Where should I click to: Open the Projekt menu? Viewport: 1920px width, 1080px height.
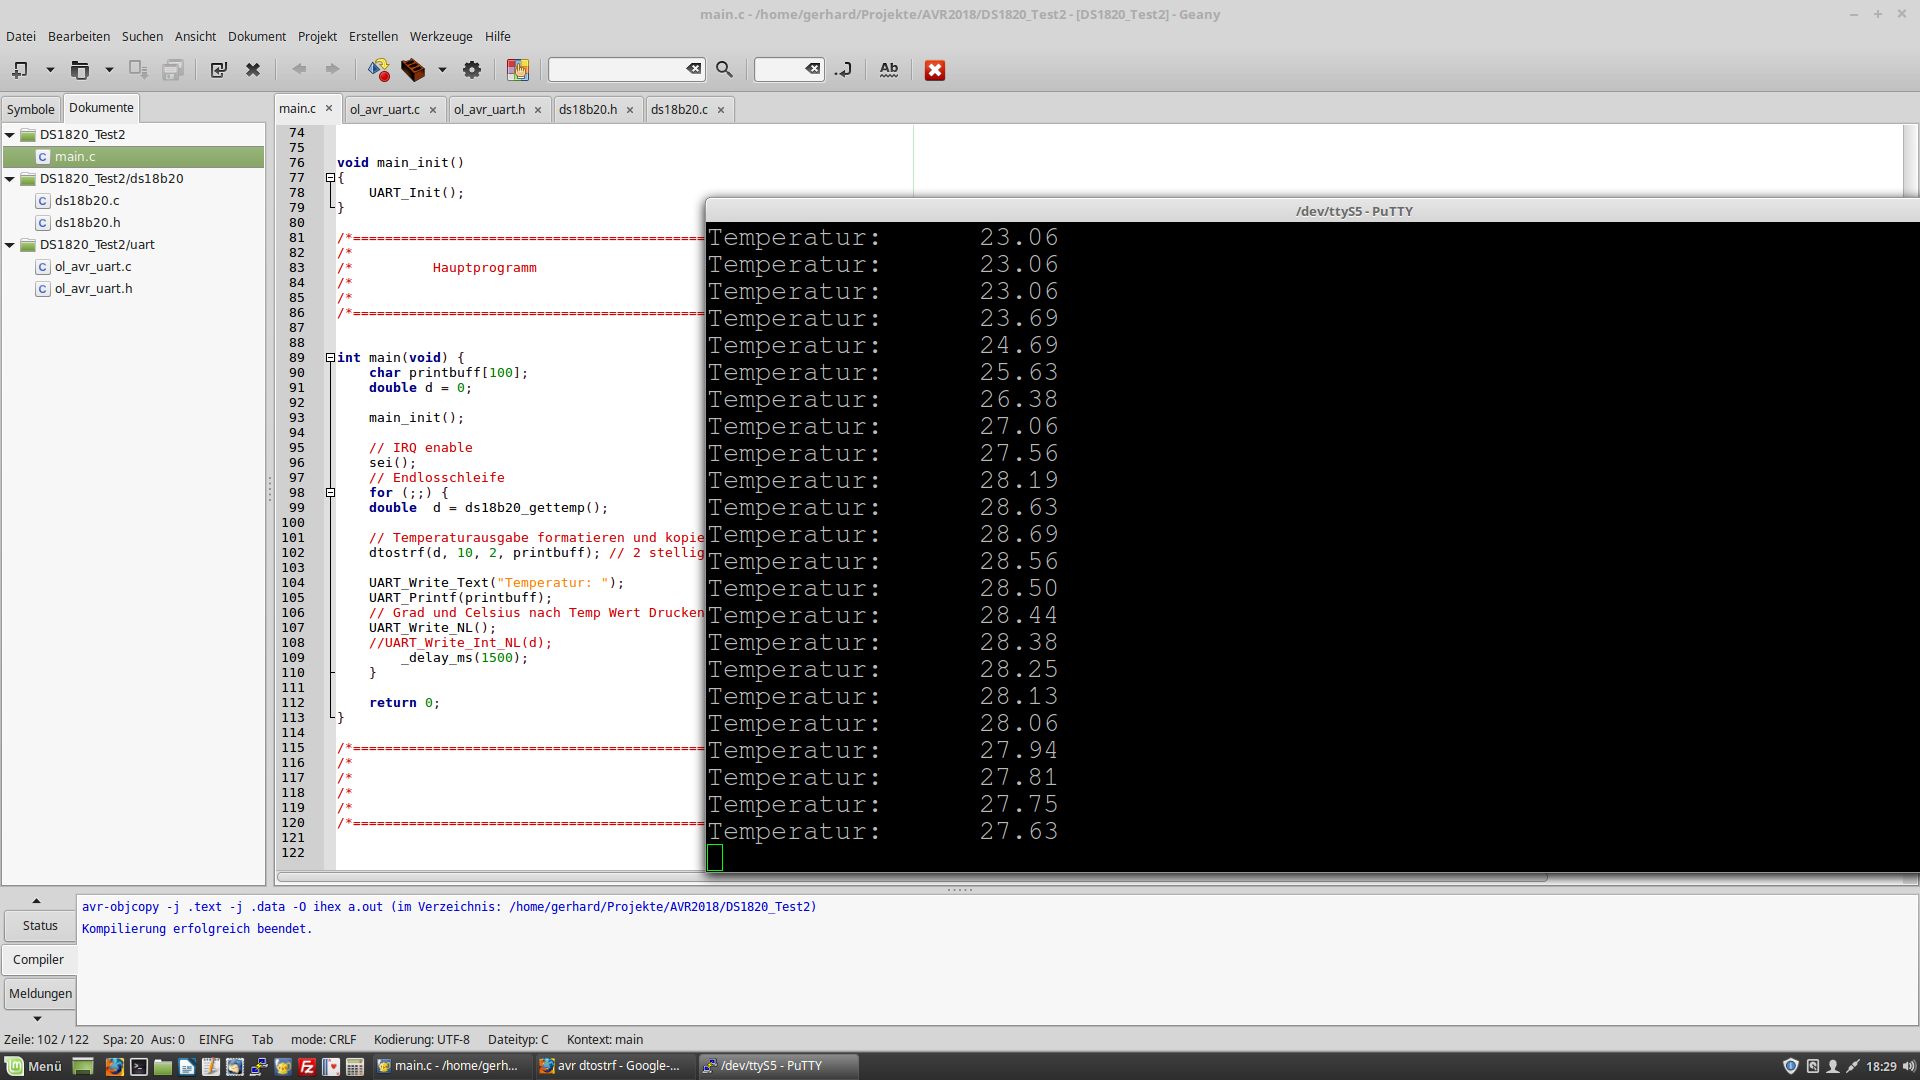click(317, 36)
